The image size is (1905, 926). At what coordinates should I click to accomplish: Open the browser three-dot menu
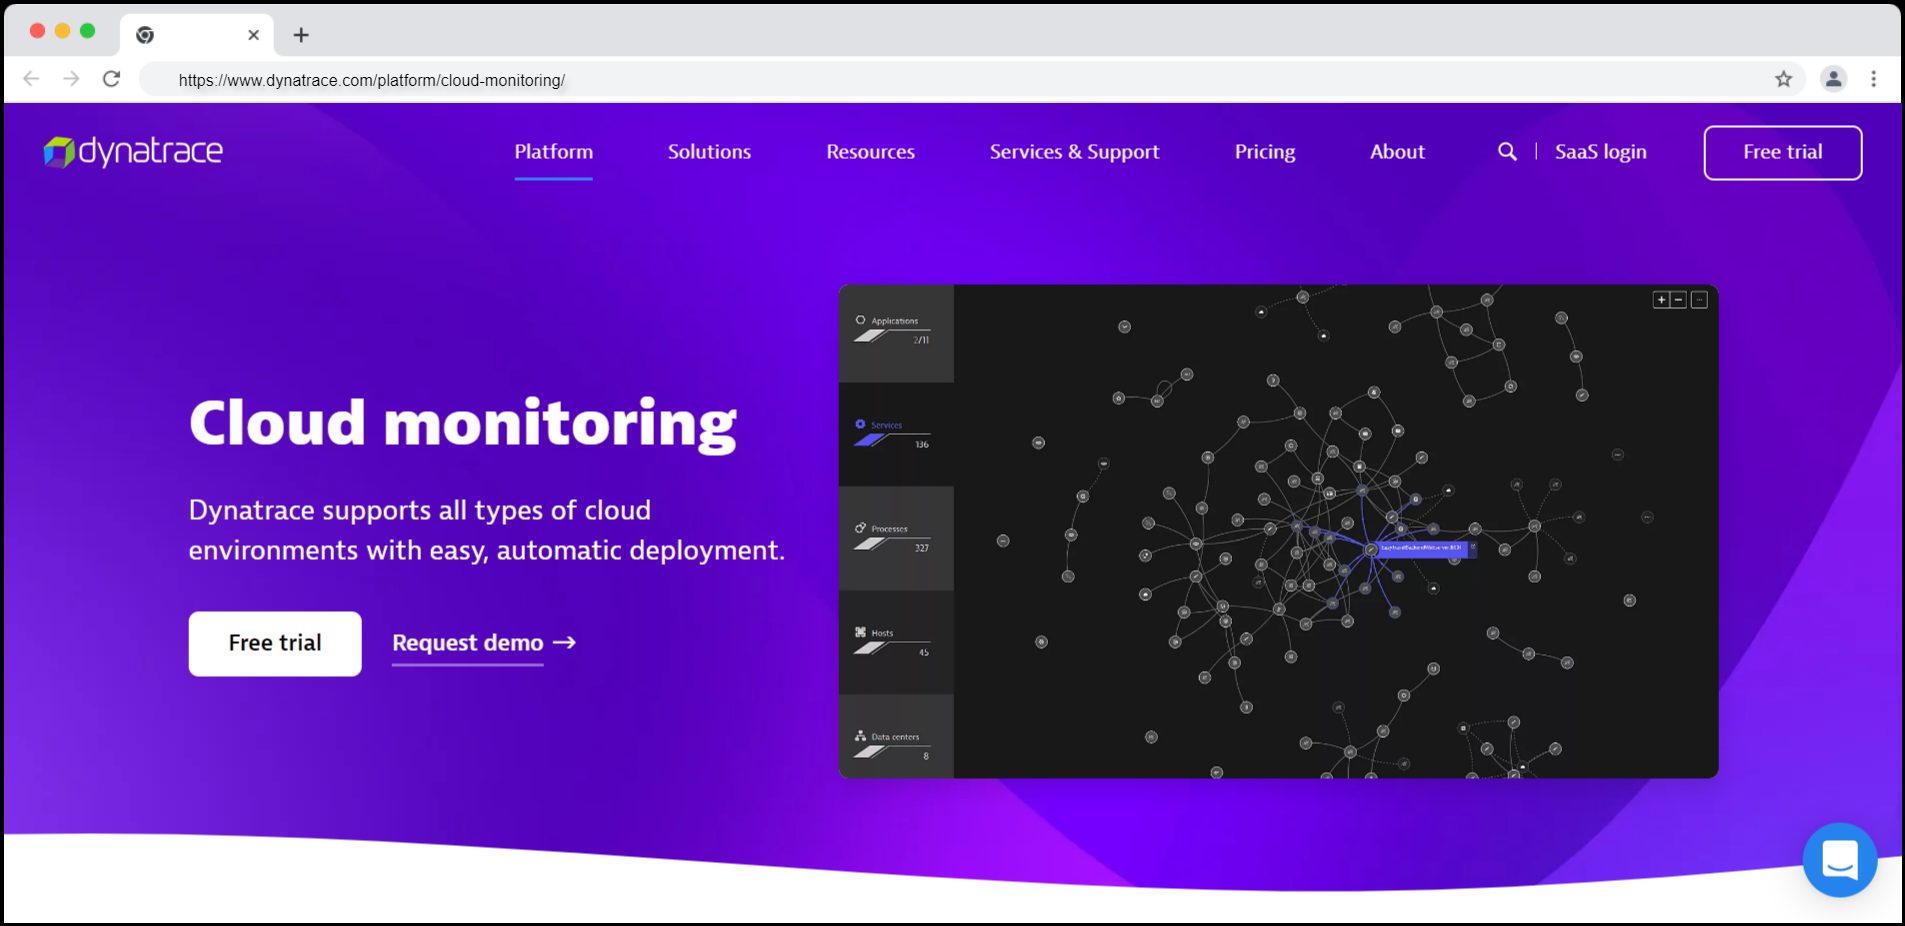1872,79
